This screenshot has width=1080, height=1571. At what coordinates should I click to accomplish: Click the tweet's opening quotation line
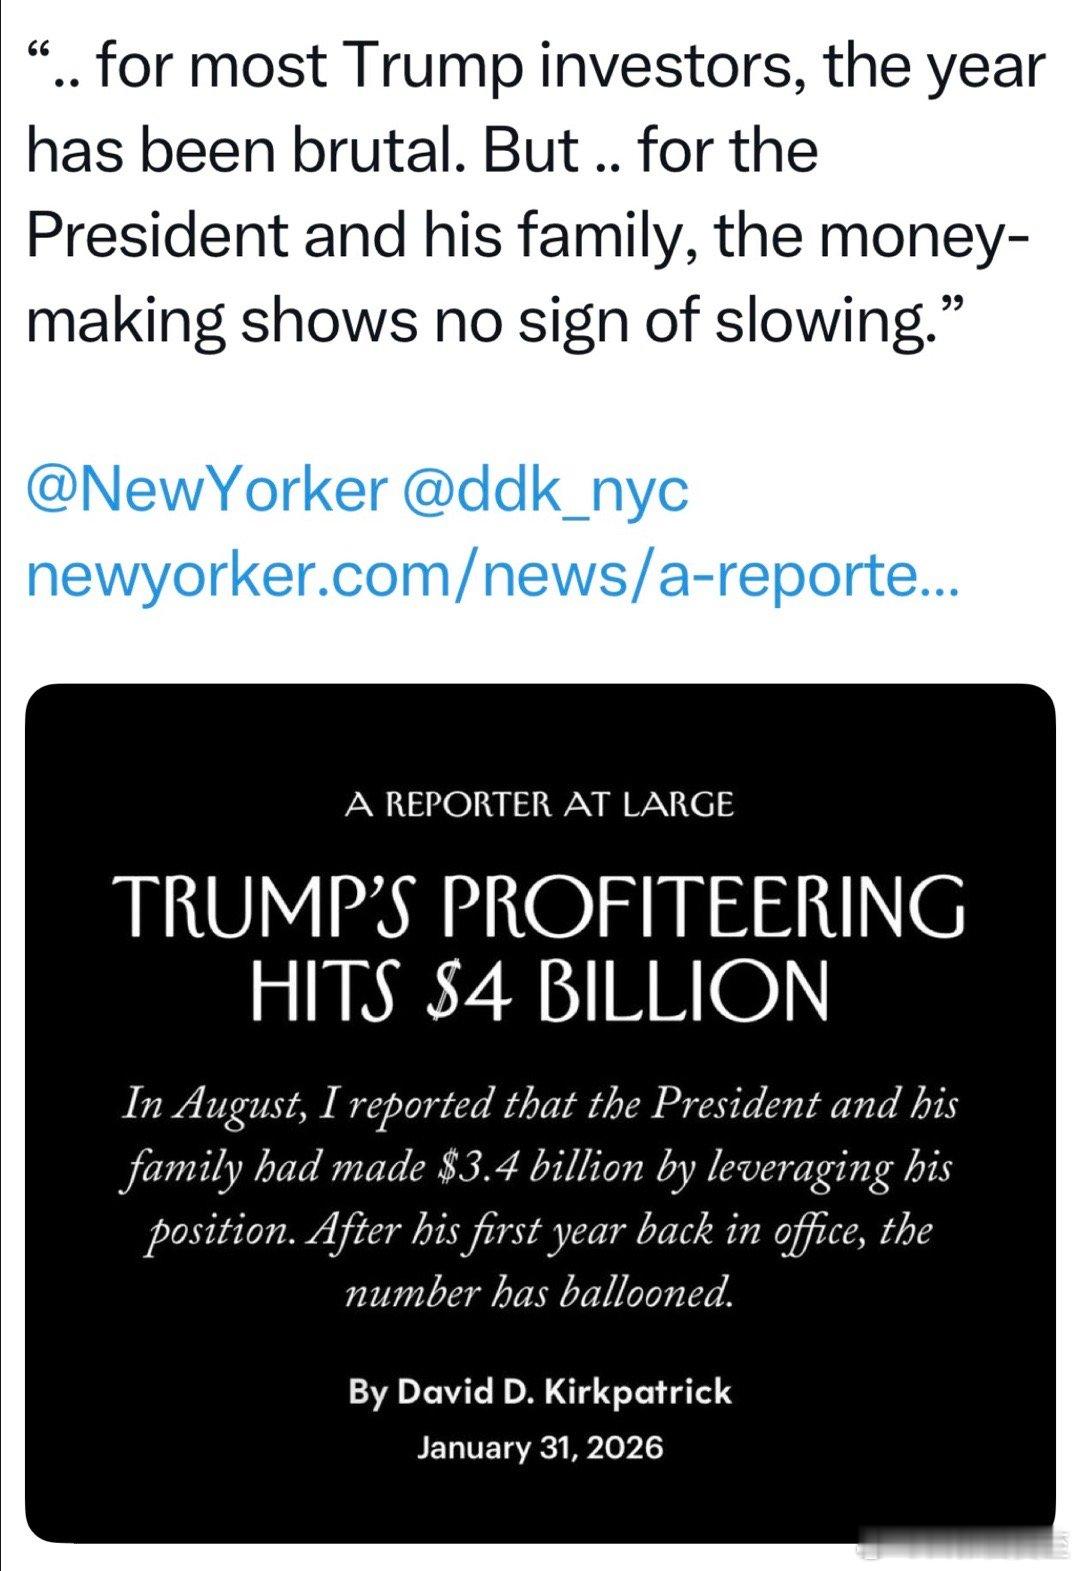[536, 67]
